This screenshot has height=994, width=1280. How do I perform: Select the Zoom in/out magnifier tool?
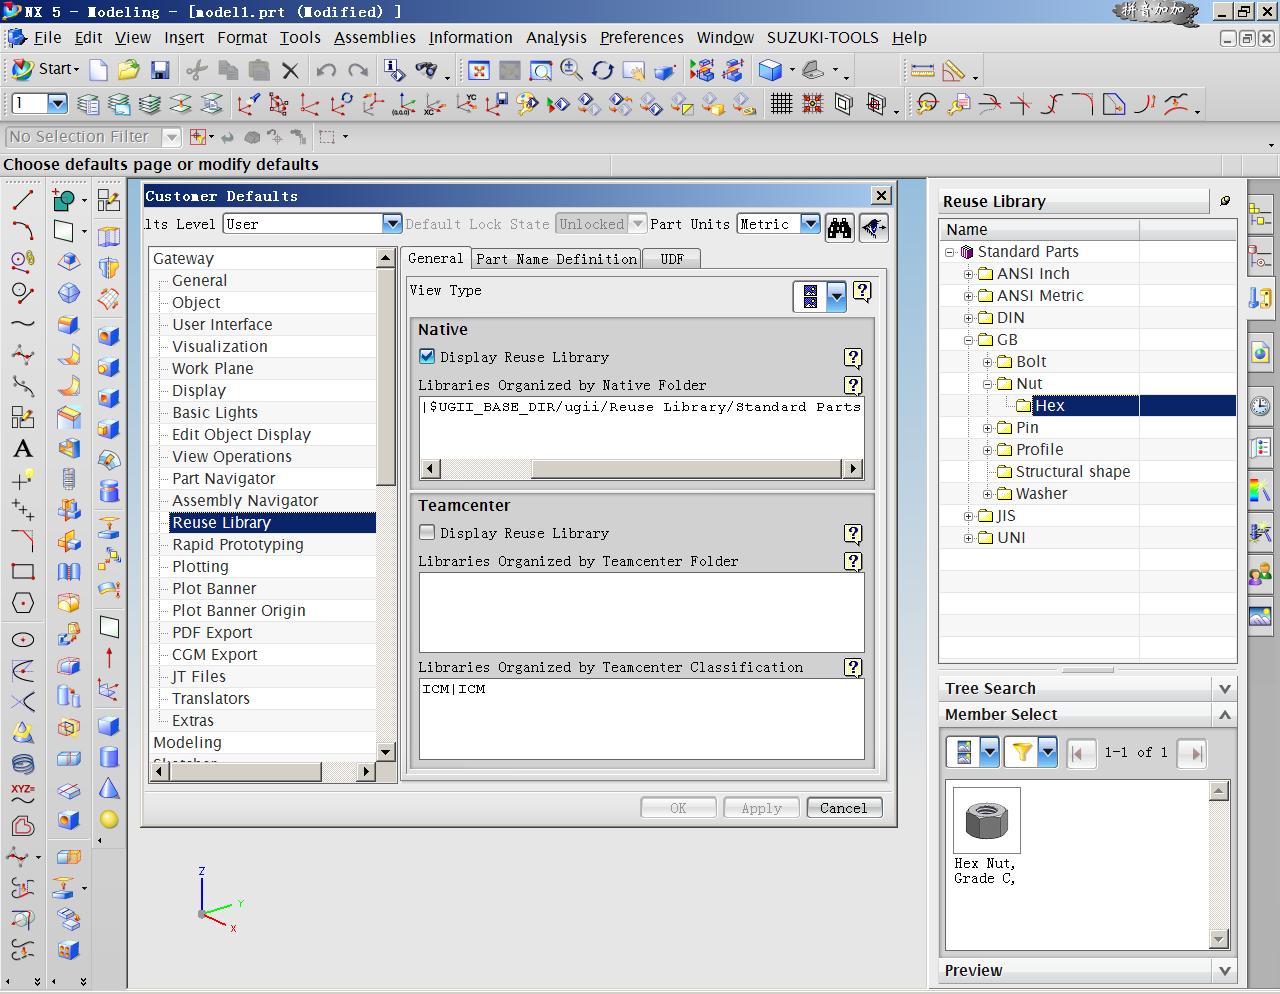(571, 70)
